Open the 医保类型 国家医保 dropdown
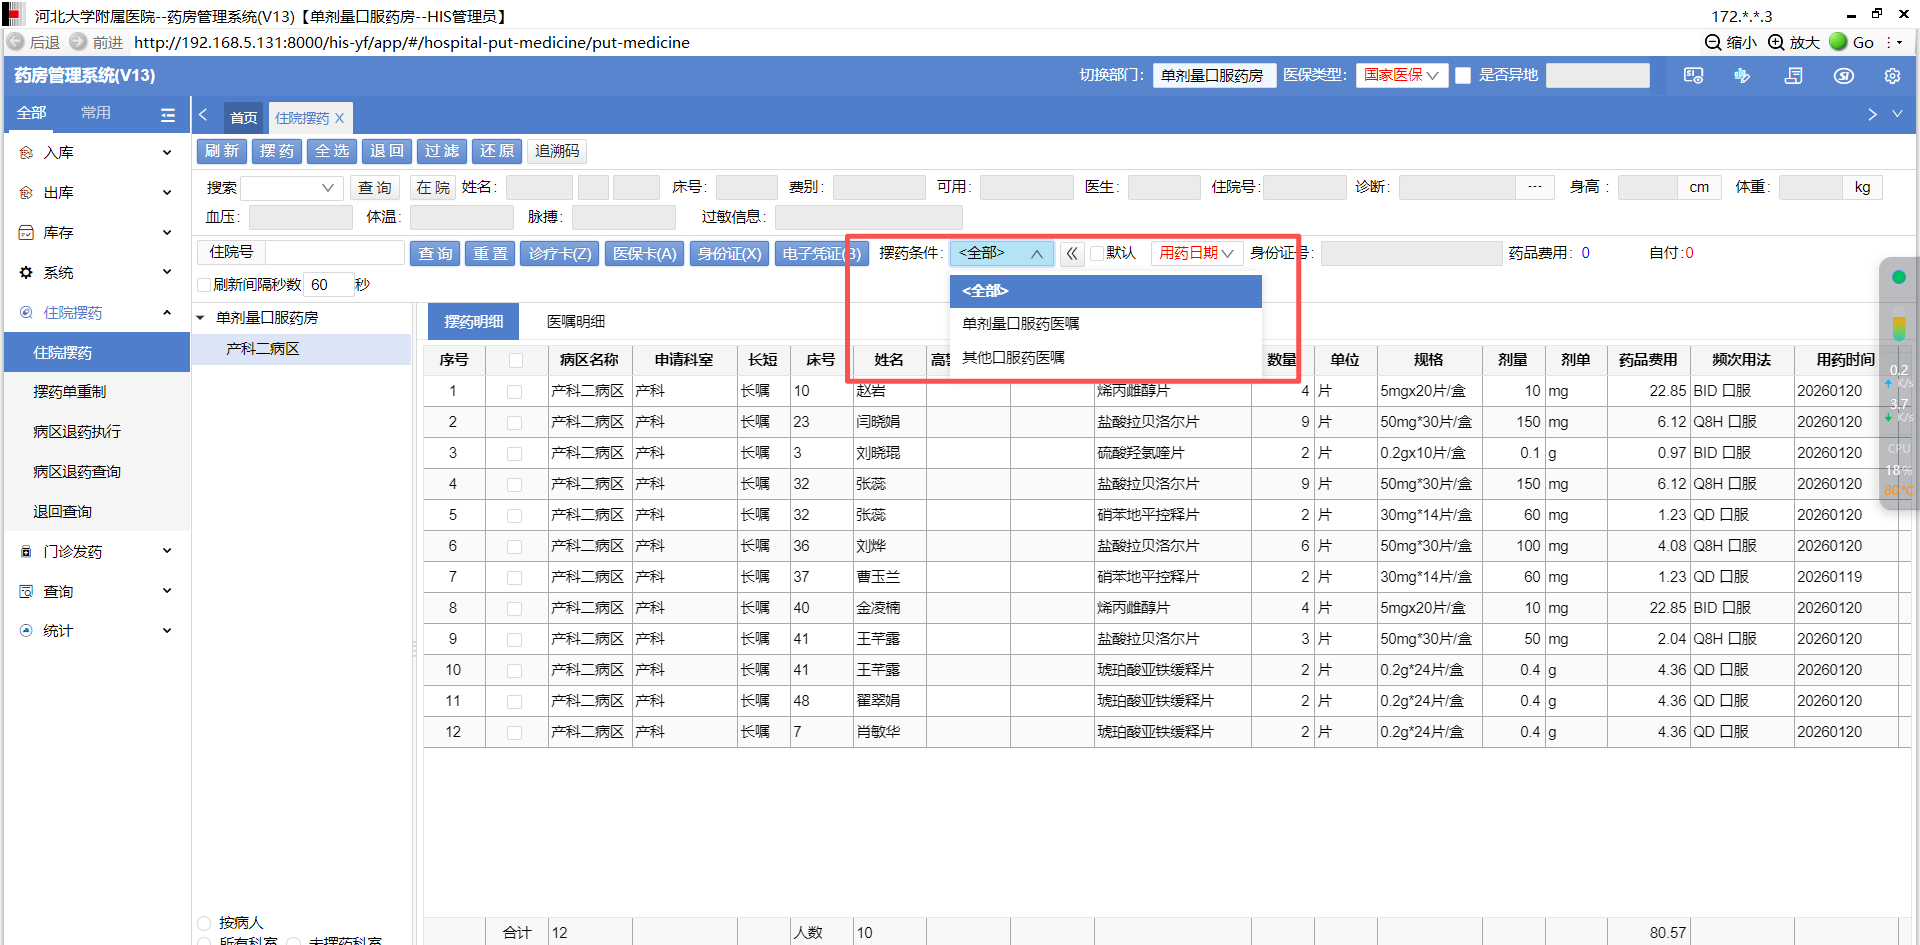The height and width of the screenshot is (945, 1920). (x=1401, y=76)
